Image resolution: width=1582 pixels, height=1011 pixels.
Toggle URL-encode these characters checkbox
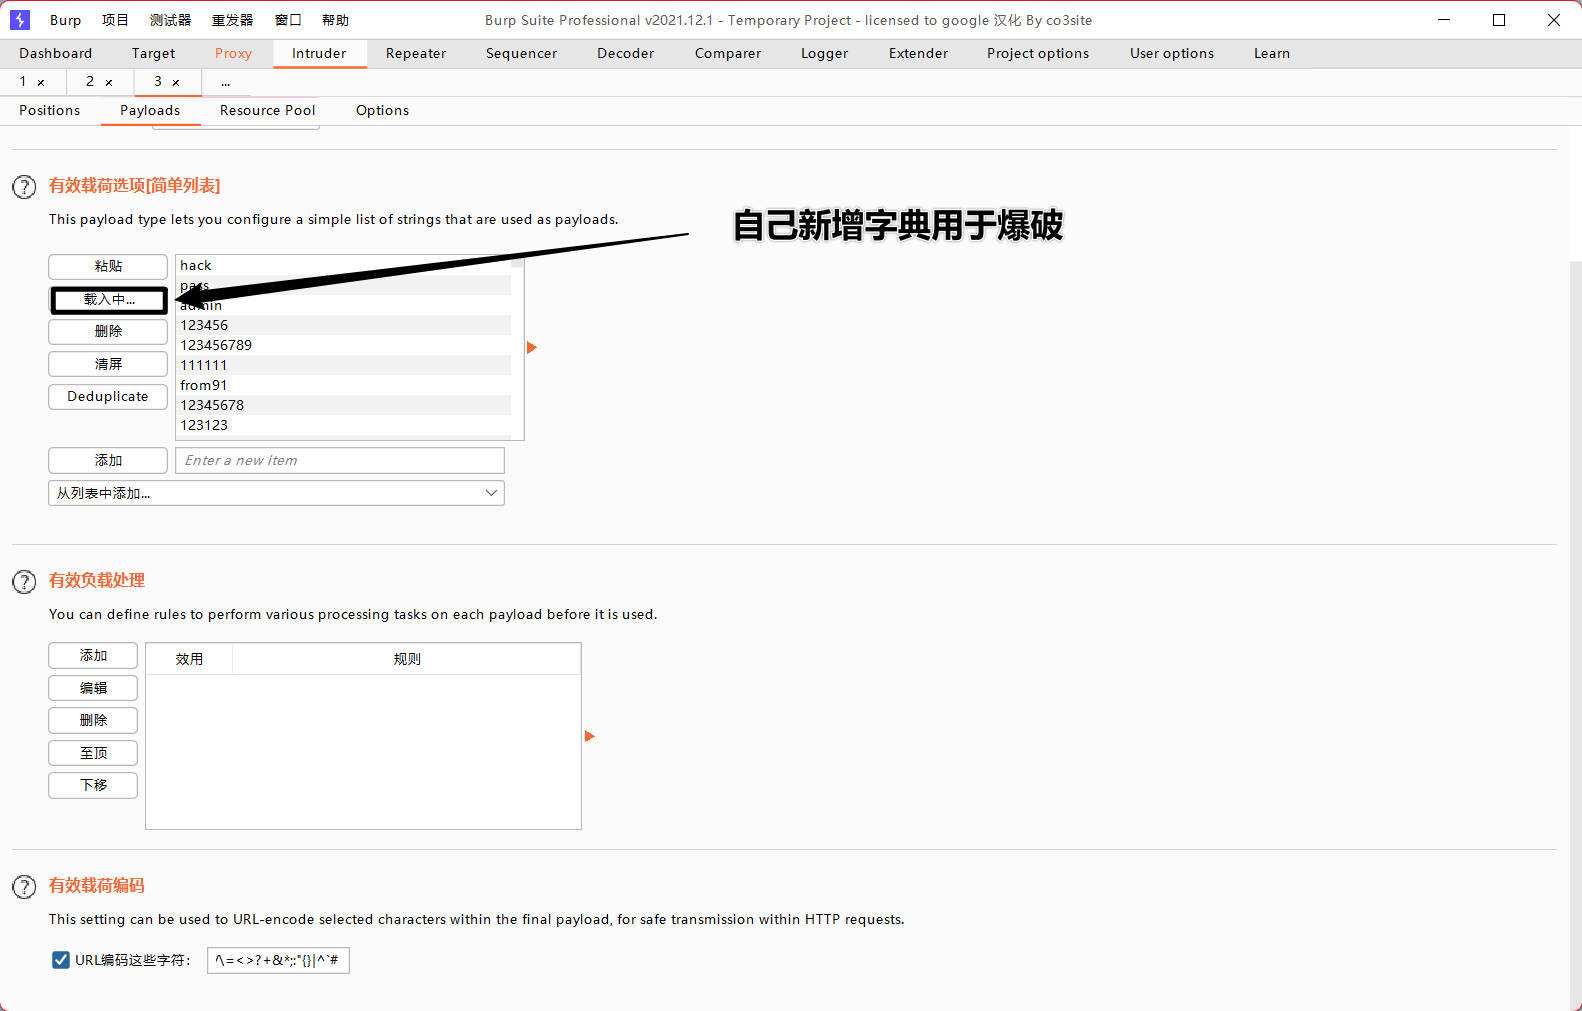(61, 960)
